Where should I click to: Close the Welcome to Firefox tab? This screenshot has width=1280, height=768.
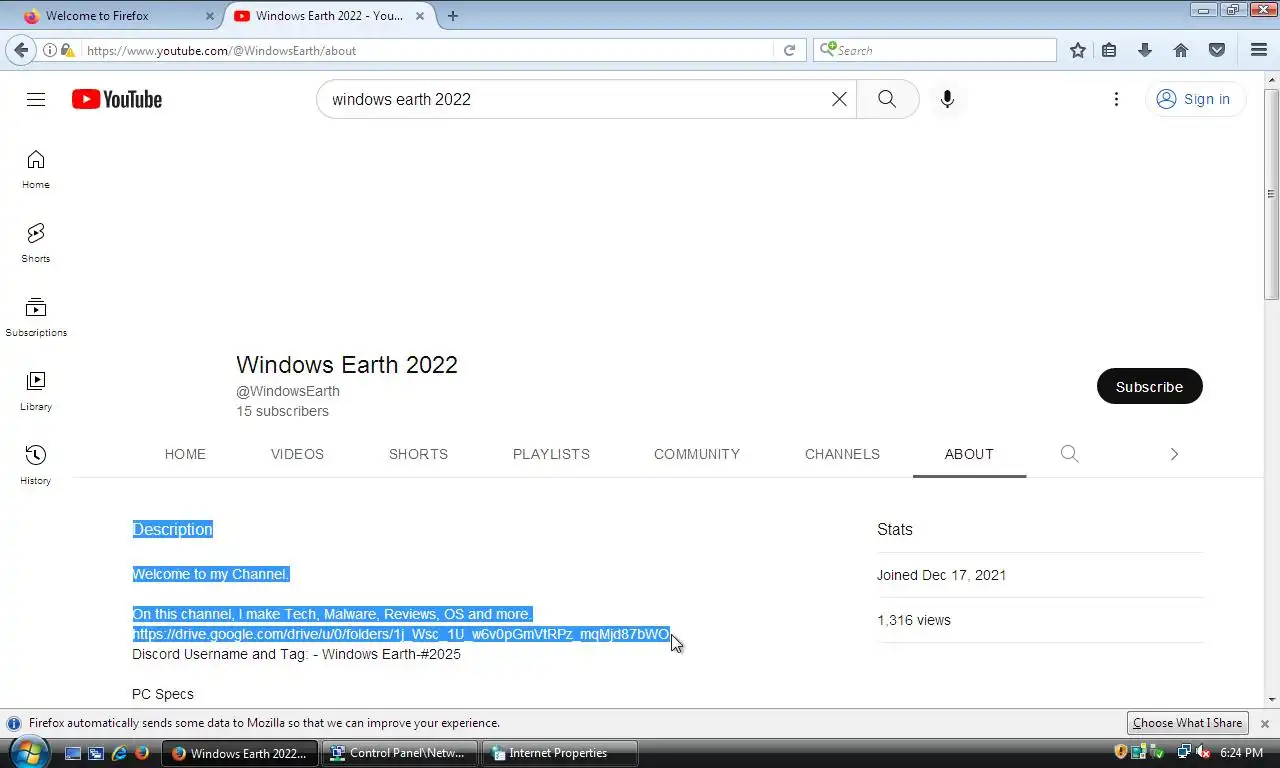[210, 16]
